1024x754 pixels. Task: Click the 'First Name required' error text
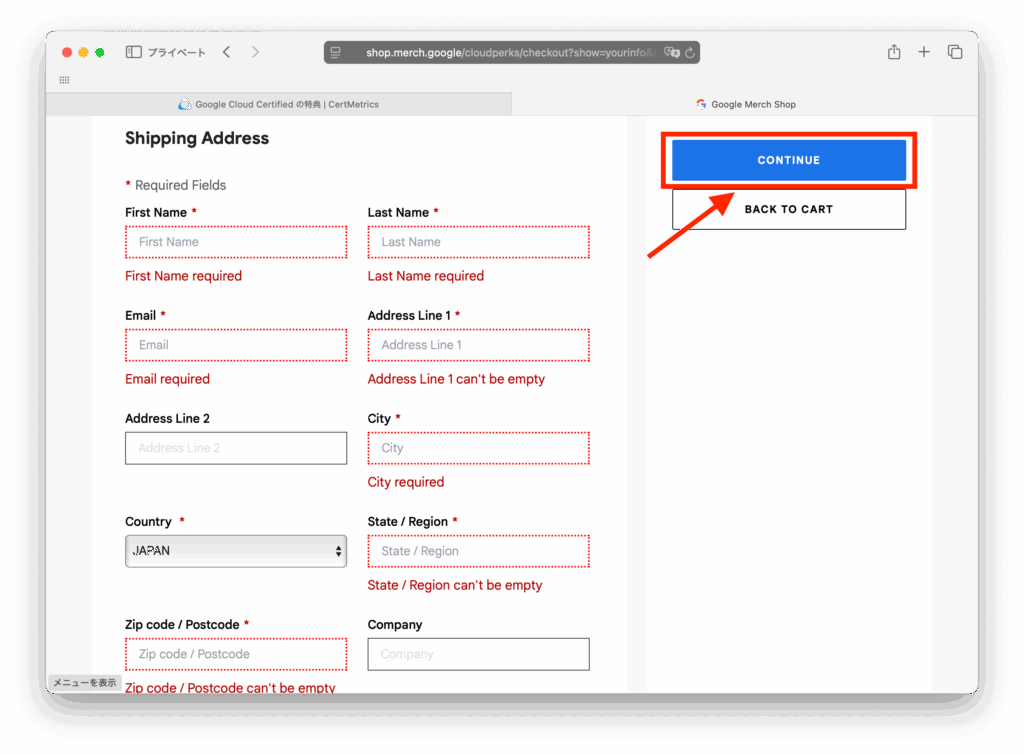coord(184,276)
